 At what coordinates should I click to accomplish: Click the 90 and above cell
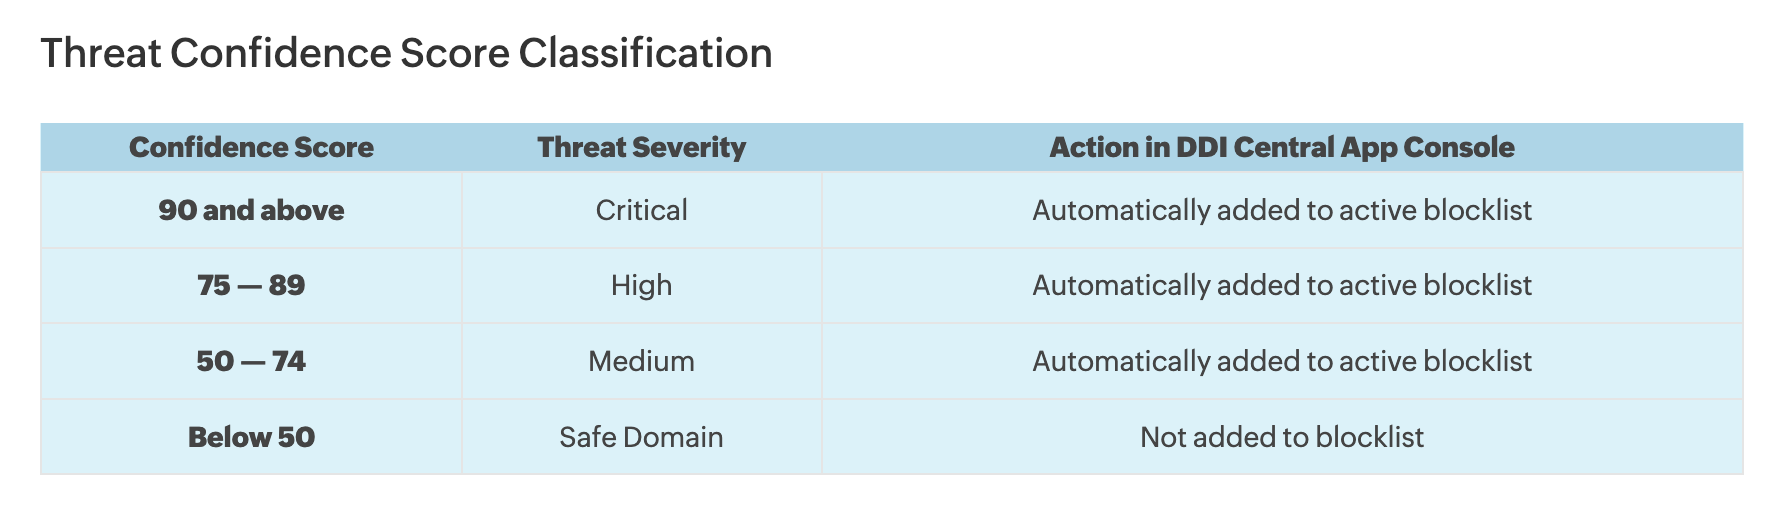pos(251,210)
